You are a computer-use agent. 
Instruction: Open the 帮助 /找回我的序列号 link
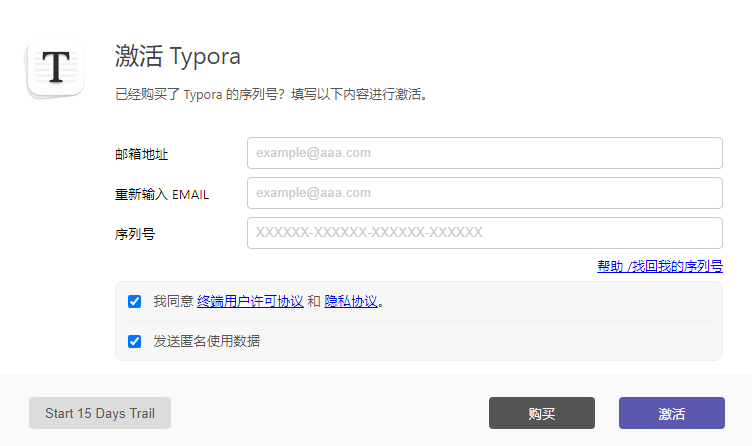pos(659,266)
